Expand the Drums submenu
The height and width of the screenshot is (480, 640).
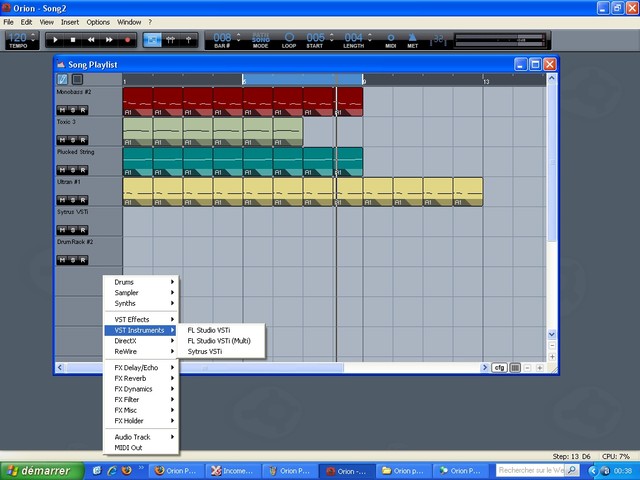(x=140, y=282)
